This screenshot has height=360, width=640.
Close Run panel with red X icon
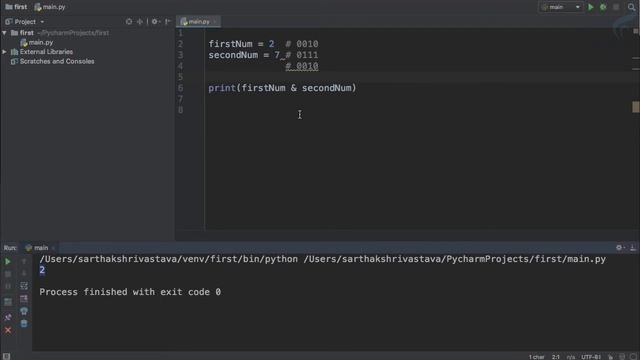pyautogui.click(x=7, y=330)
